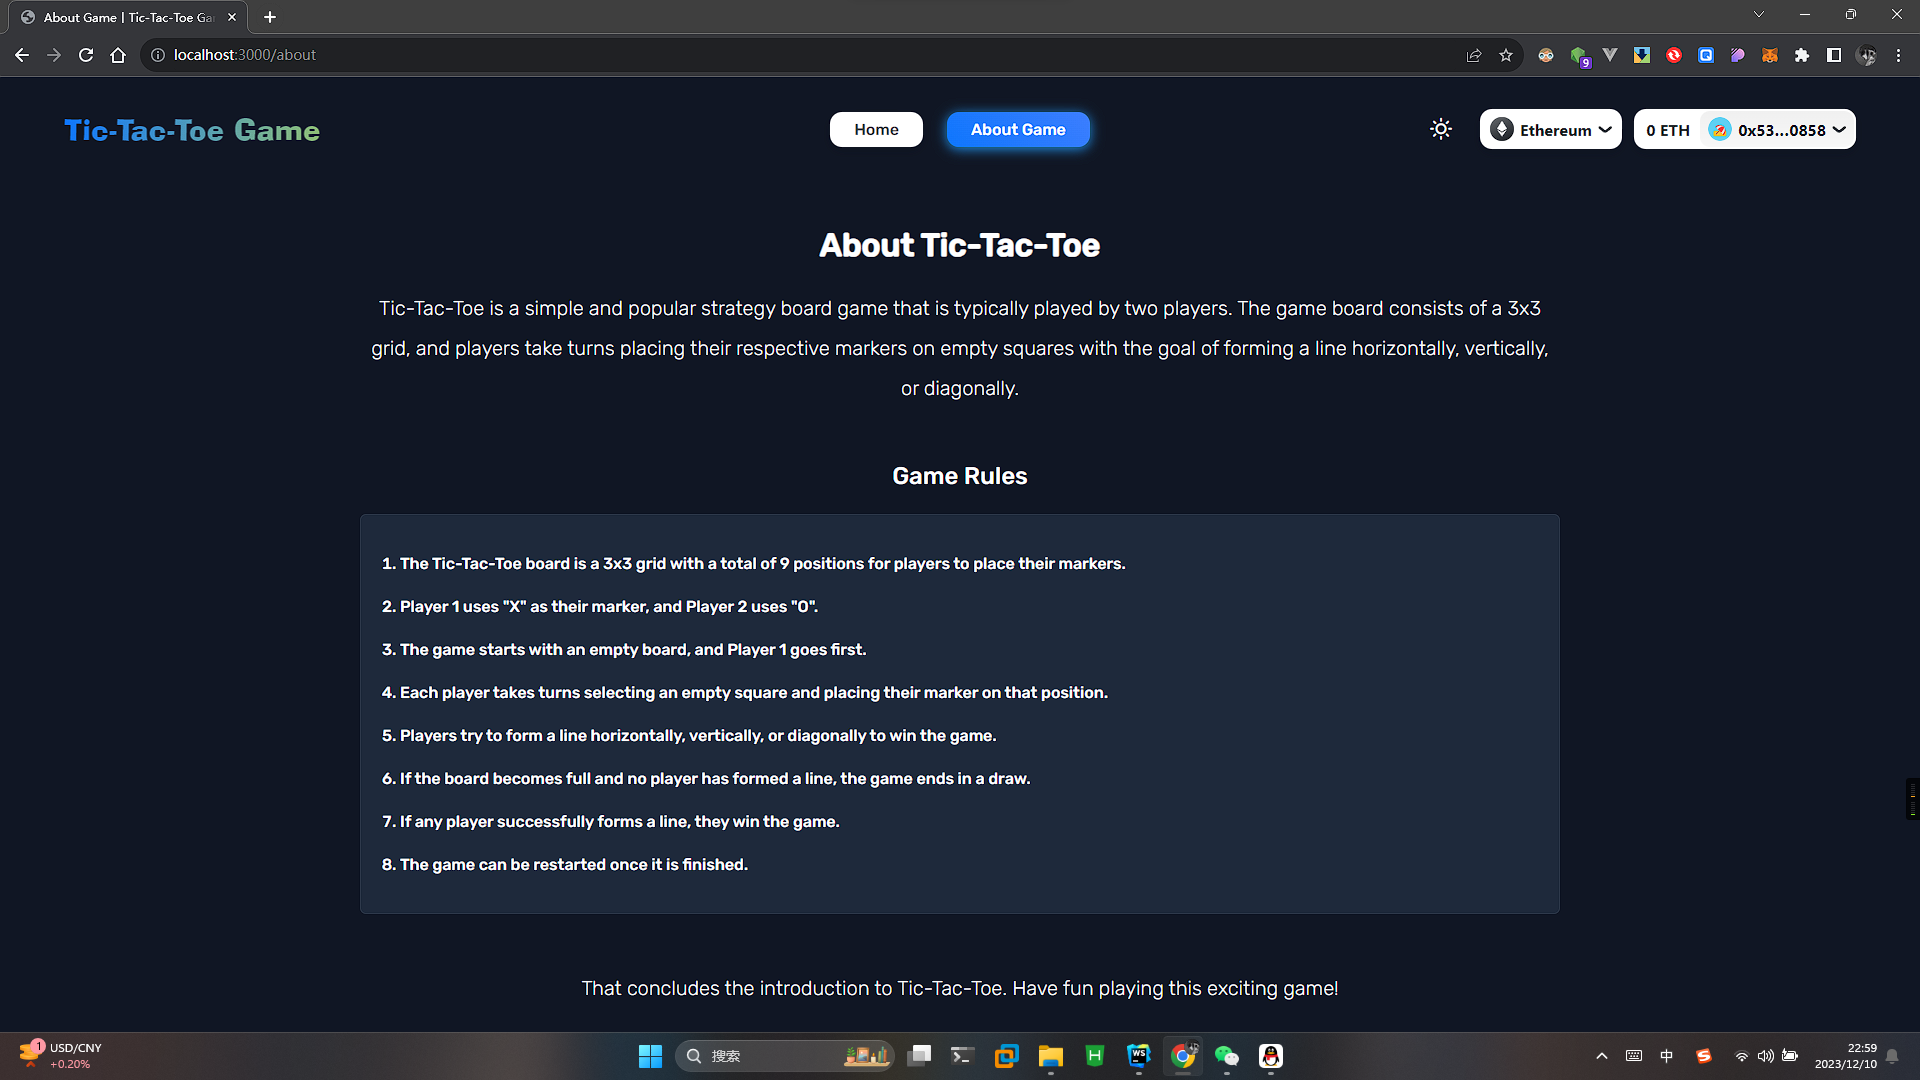
Task: Click the share this page icon
Action: [1473, 55]
